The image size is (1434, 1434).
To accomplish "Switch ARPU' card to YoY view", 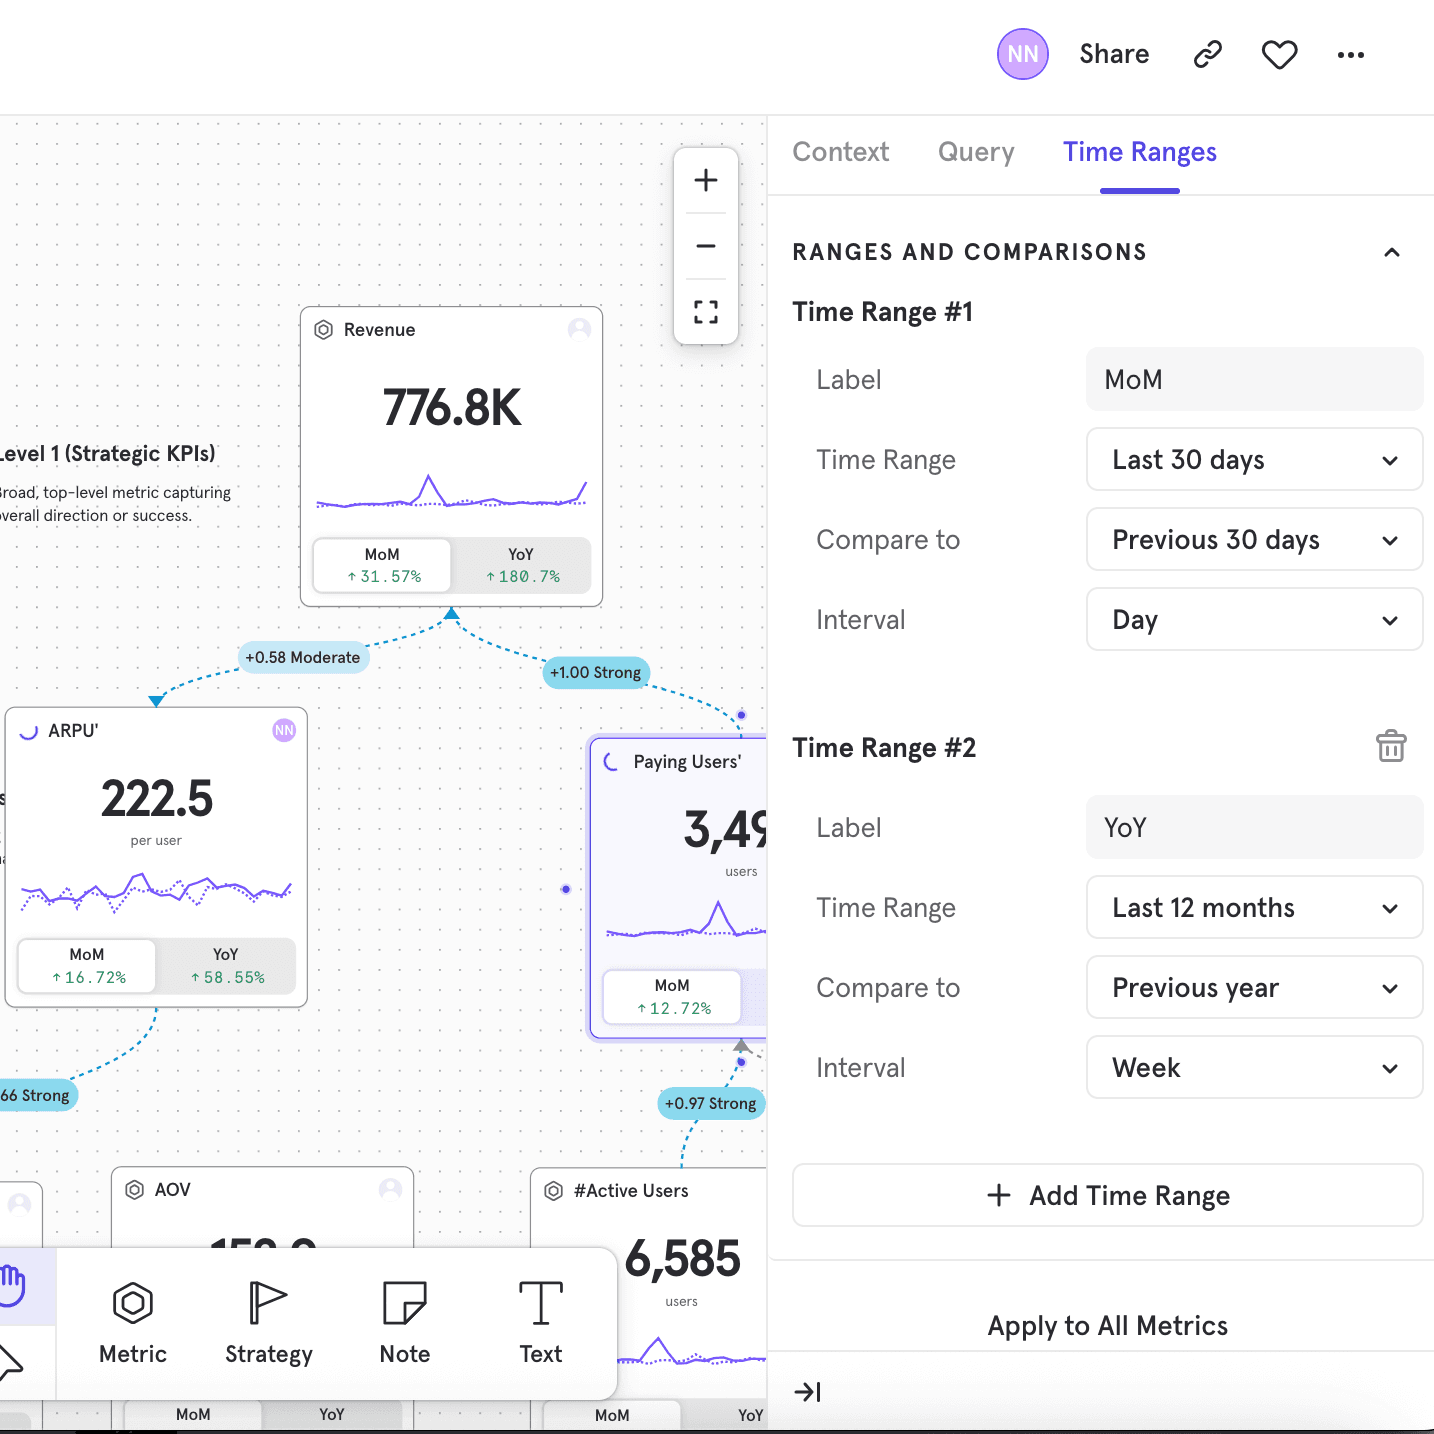I will click(226, 966).
